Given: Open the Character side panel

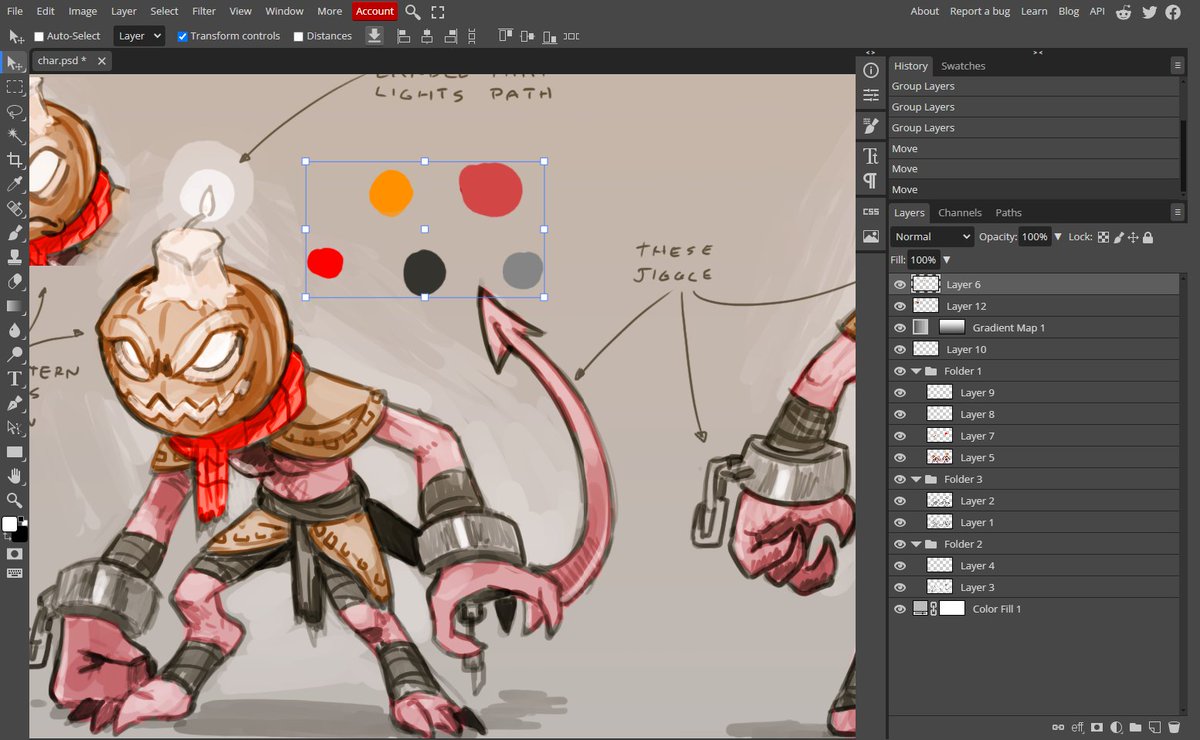Looking at the screenshot, I should tap(871, 156).
